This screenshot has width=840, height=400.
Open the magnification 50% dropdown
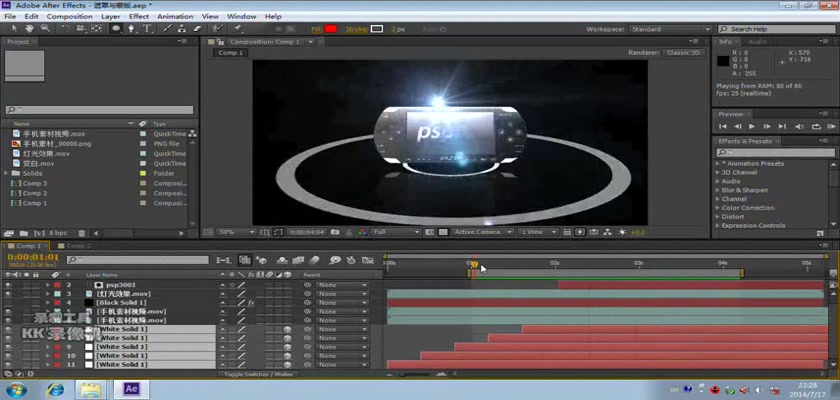tap(236, 232)
